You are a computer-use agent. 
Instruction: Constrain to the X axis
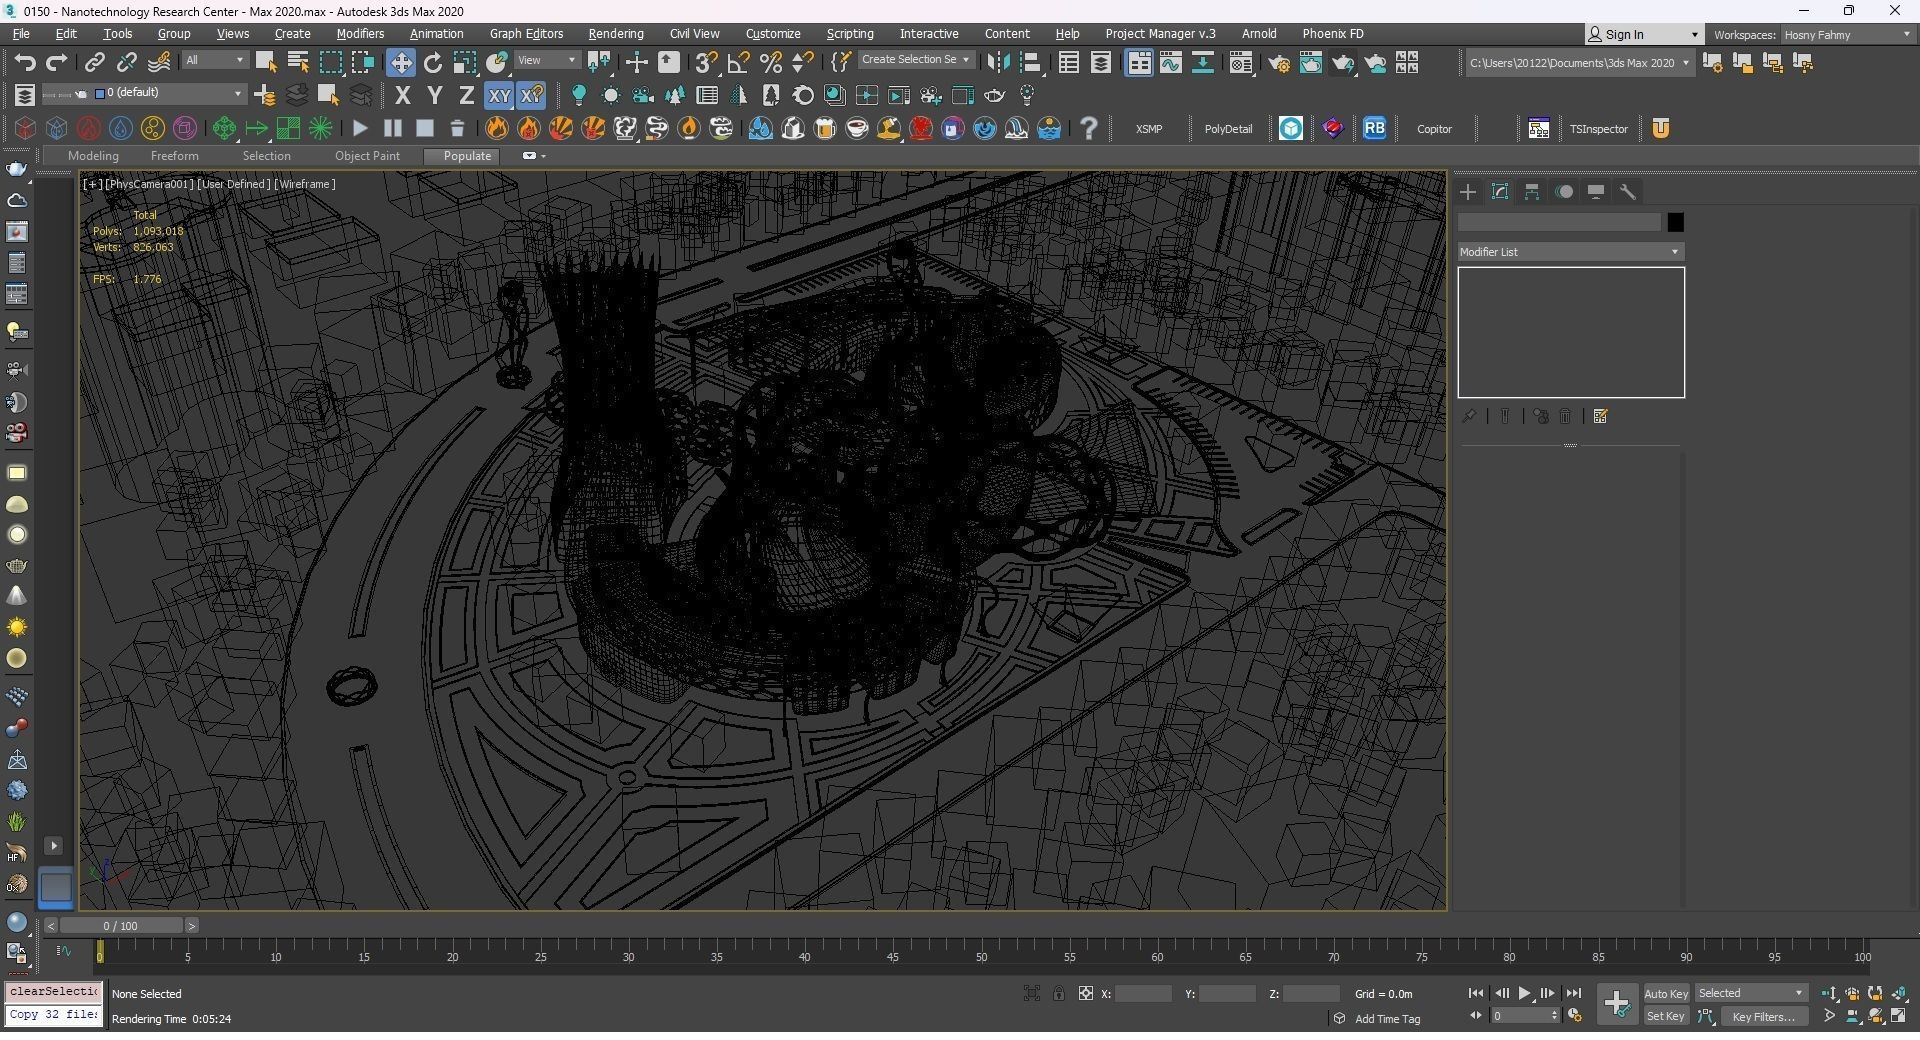[x=402, y=96]
